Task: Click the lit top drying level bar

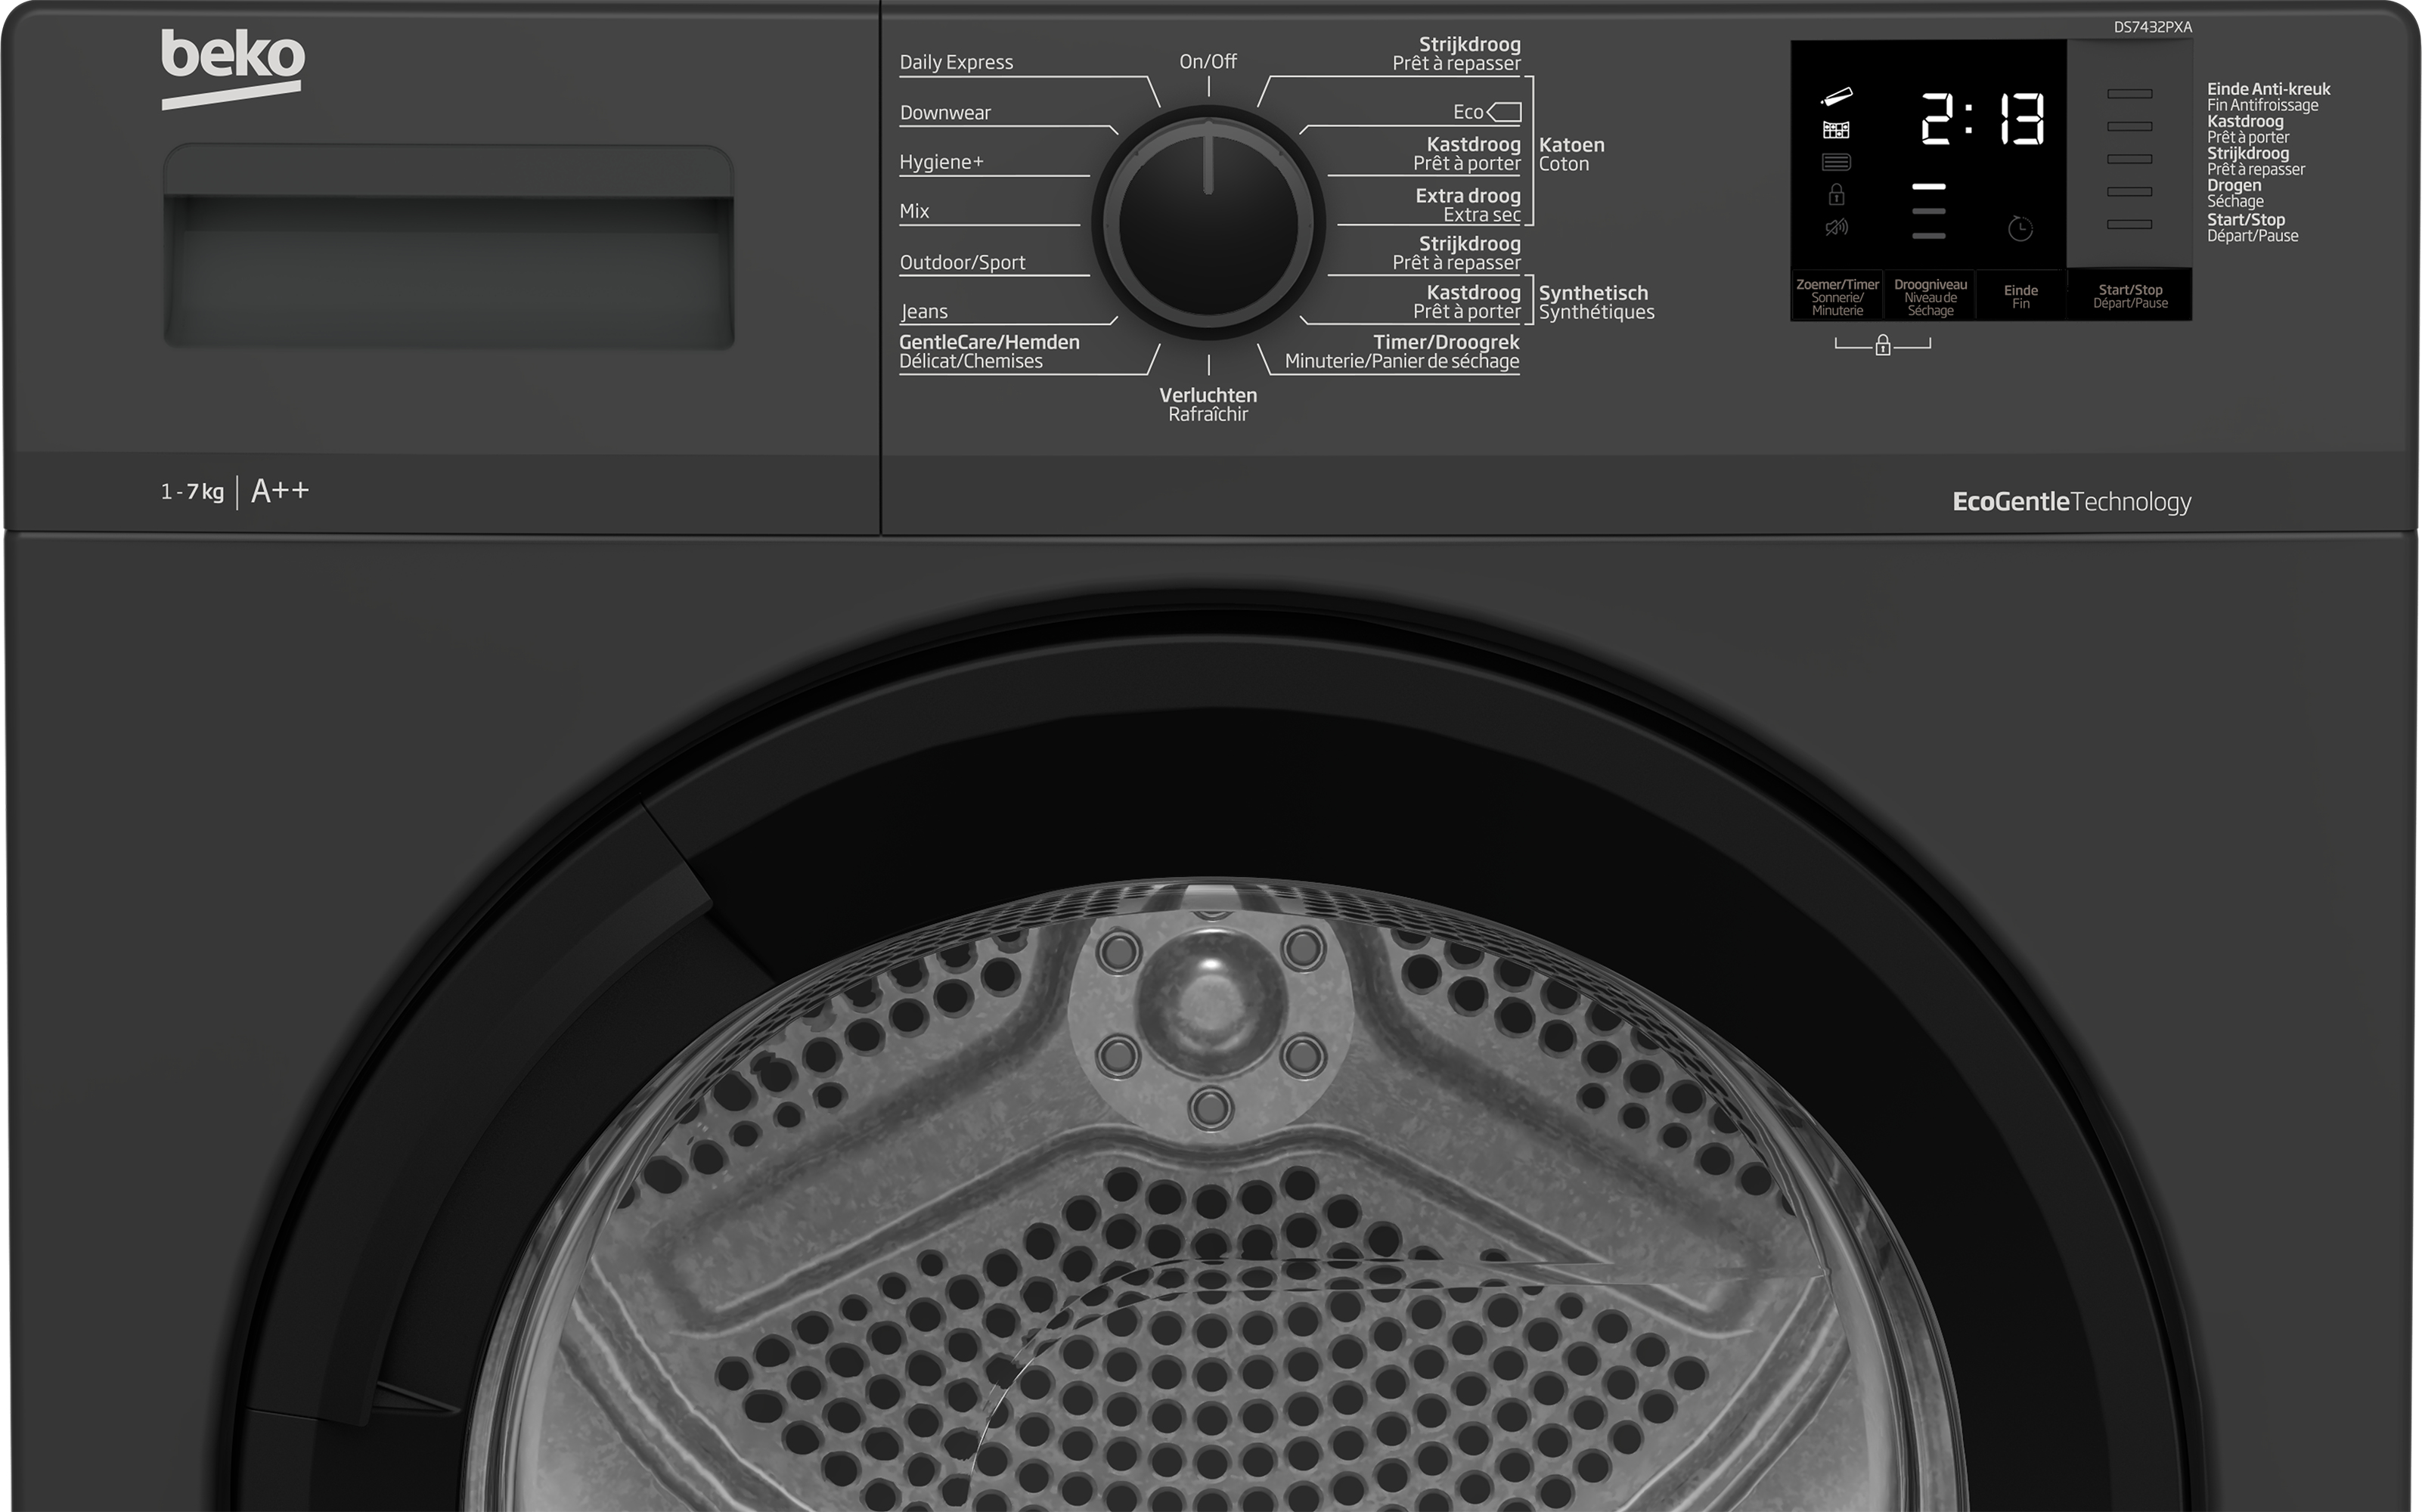Action: coord(1928,187)
